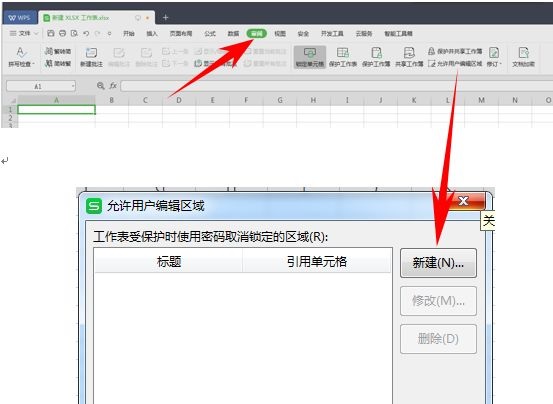553x404 pixels.
Task: Open the 文件 menu
Action: click(20, 33)
